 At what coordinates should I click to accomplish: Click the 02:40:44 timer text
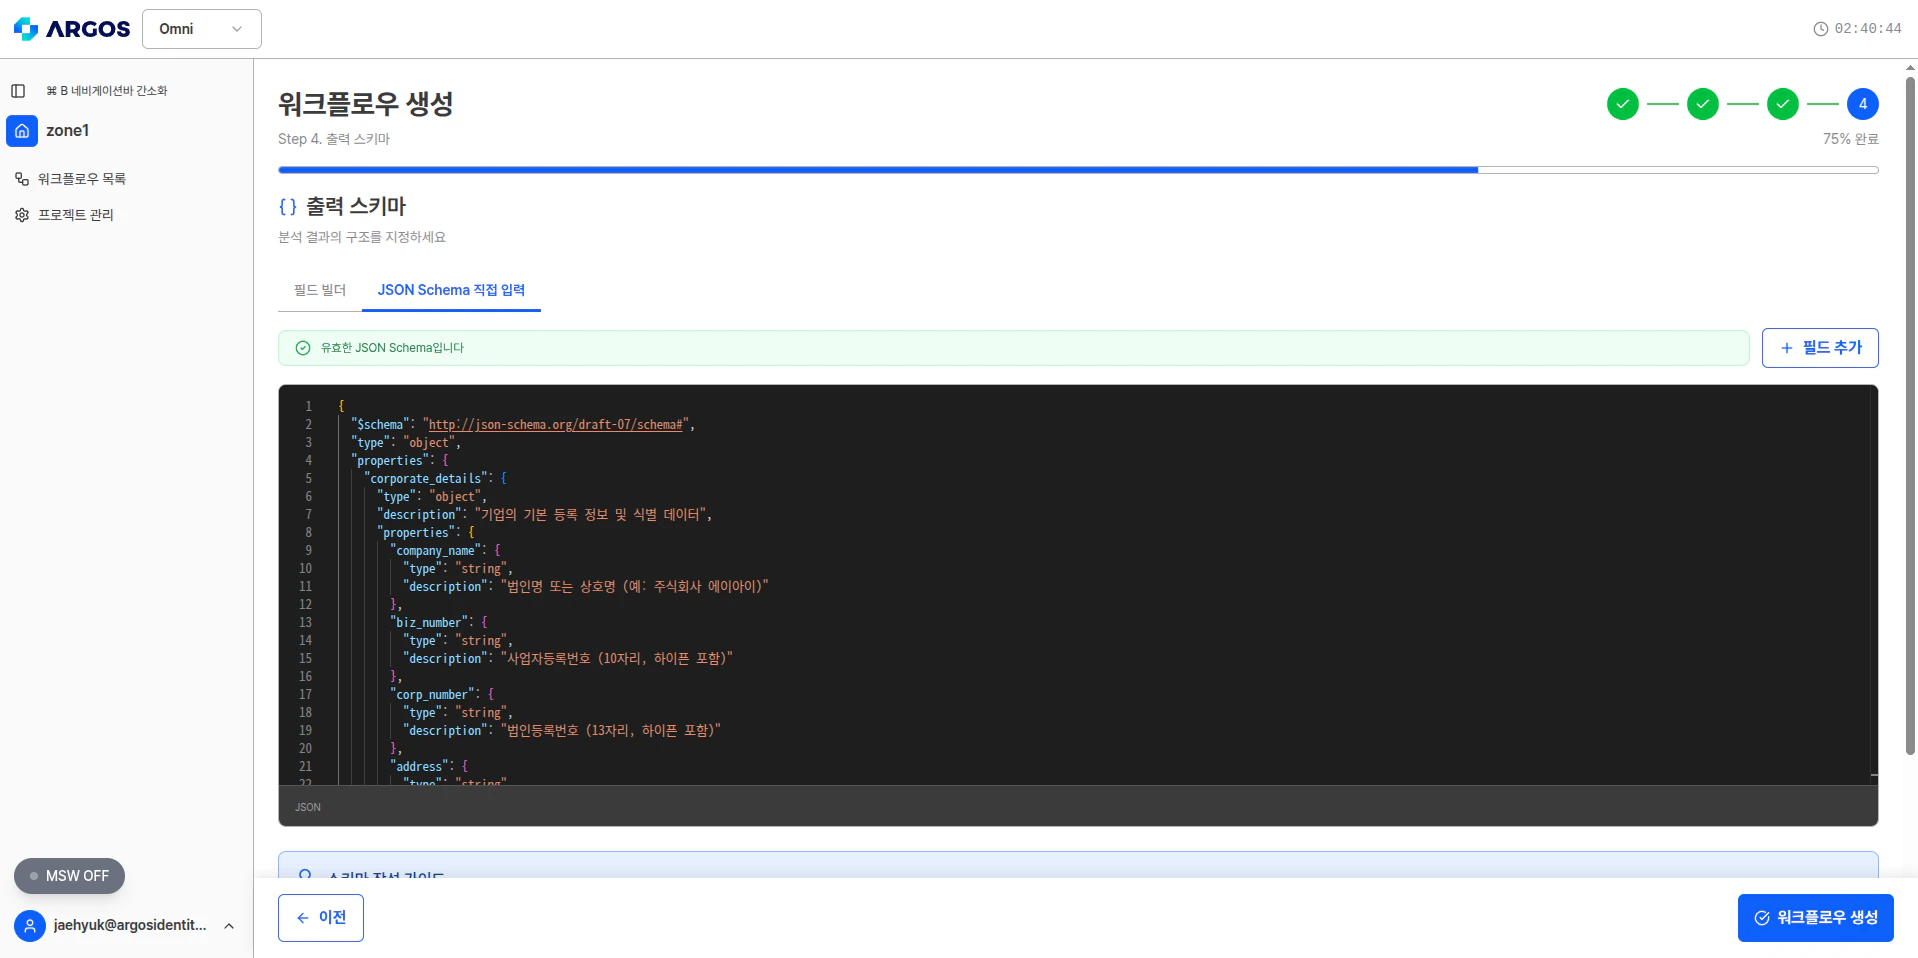[1868, 29]
